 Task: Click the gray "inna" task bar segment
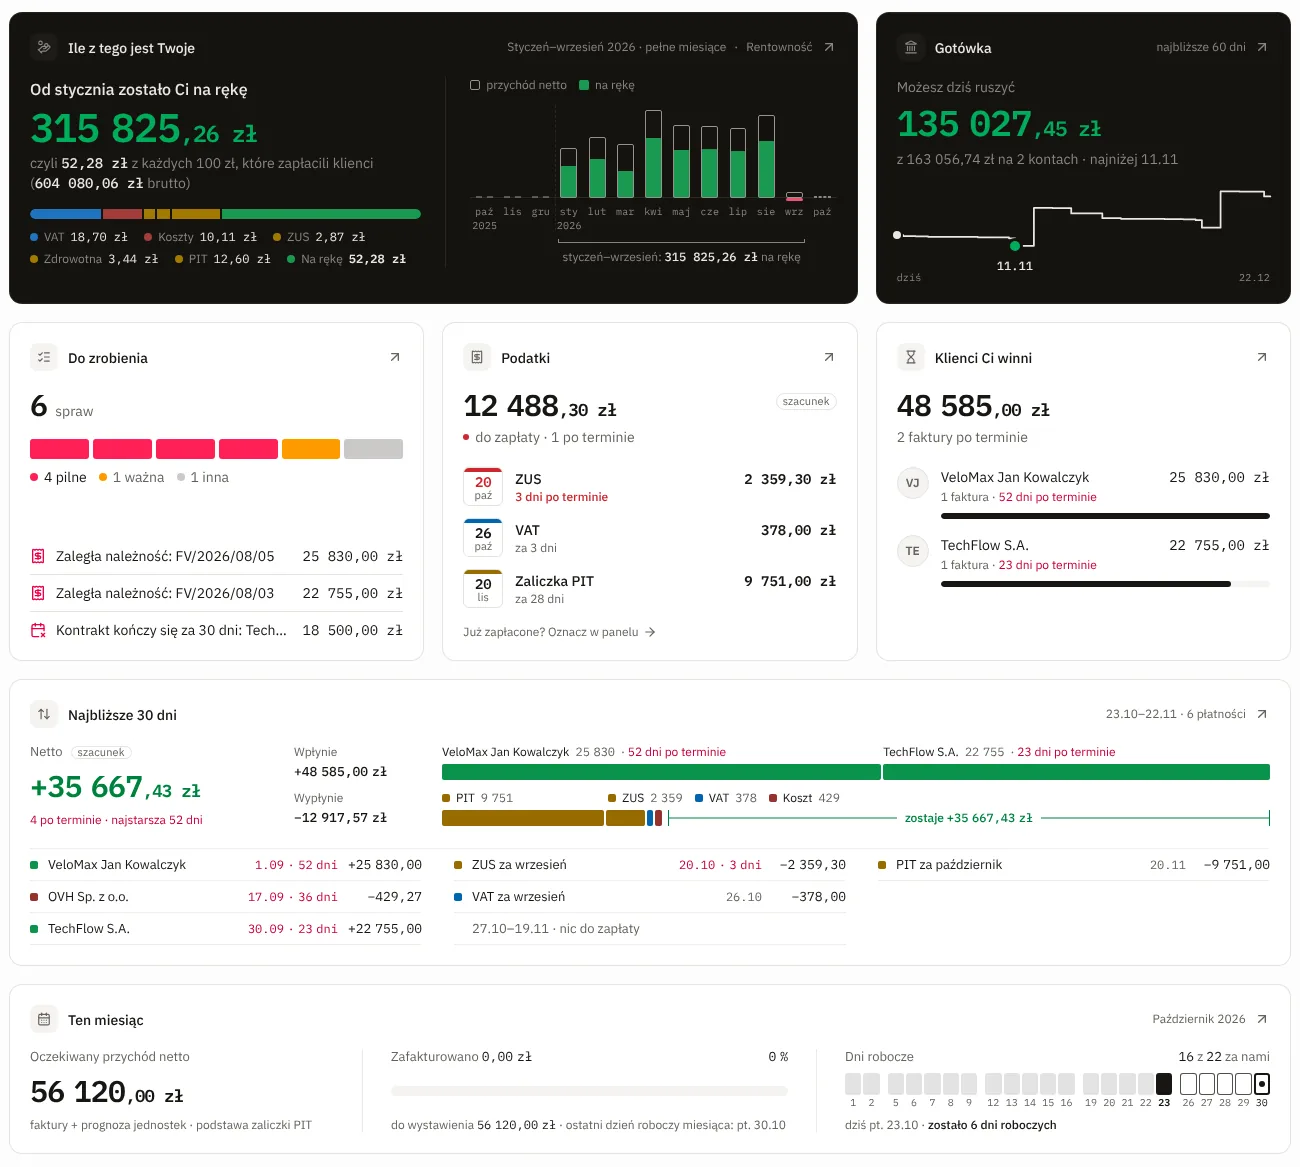click(x=373, y=449)
